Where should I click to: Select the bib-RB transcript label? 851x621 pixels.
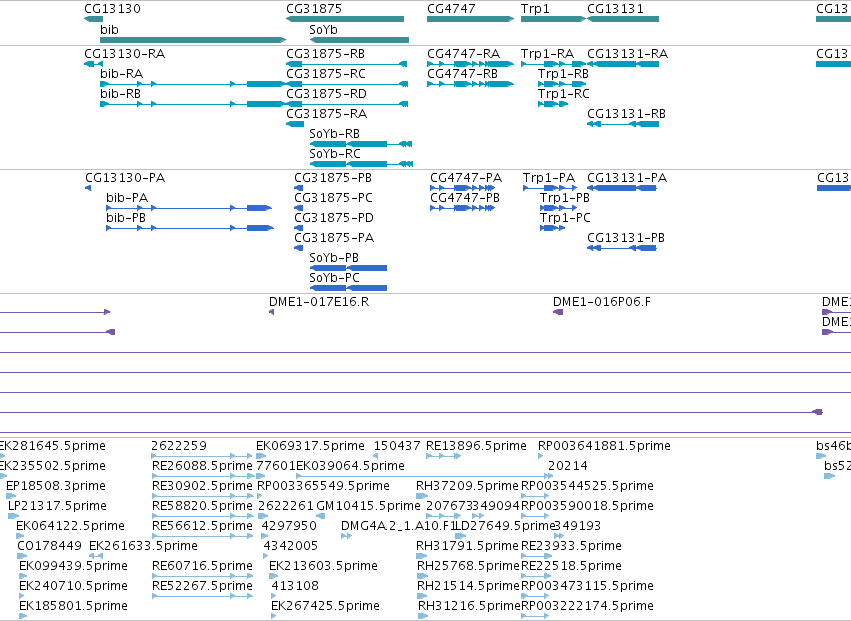pos(120,94)
